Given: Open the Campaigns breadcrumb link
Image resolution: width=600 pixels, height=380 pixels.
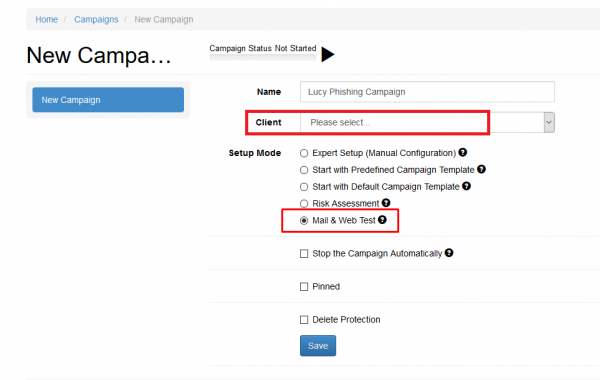Looking at the screenshot, I should [x=96, y=20].
